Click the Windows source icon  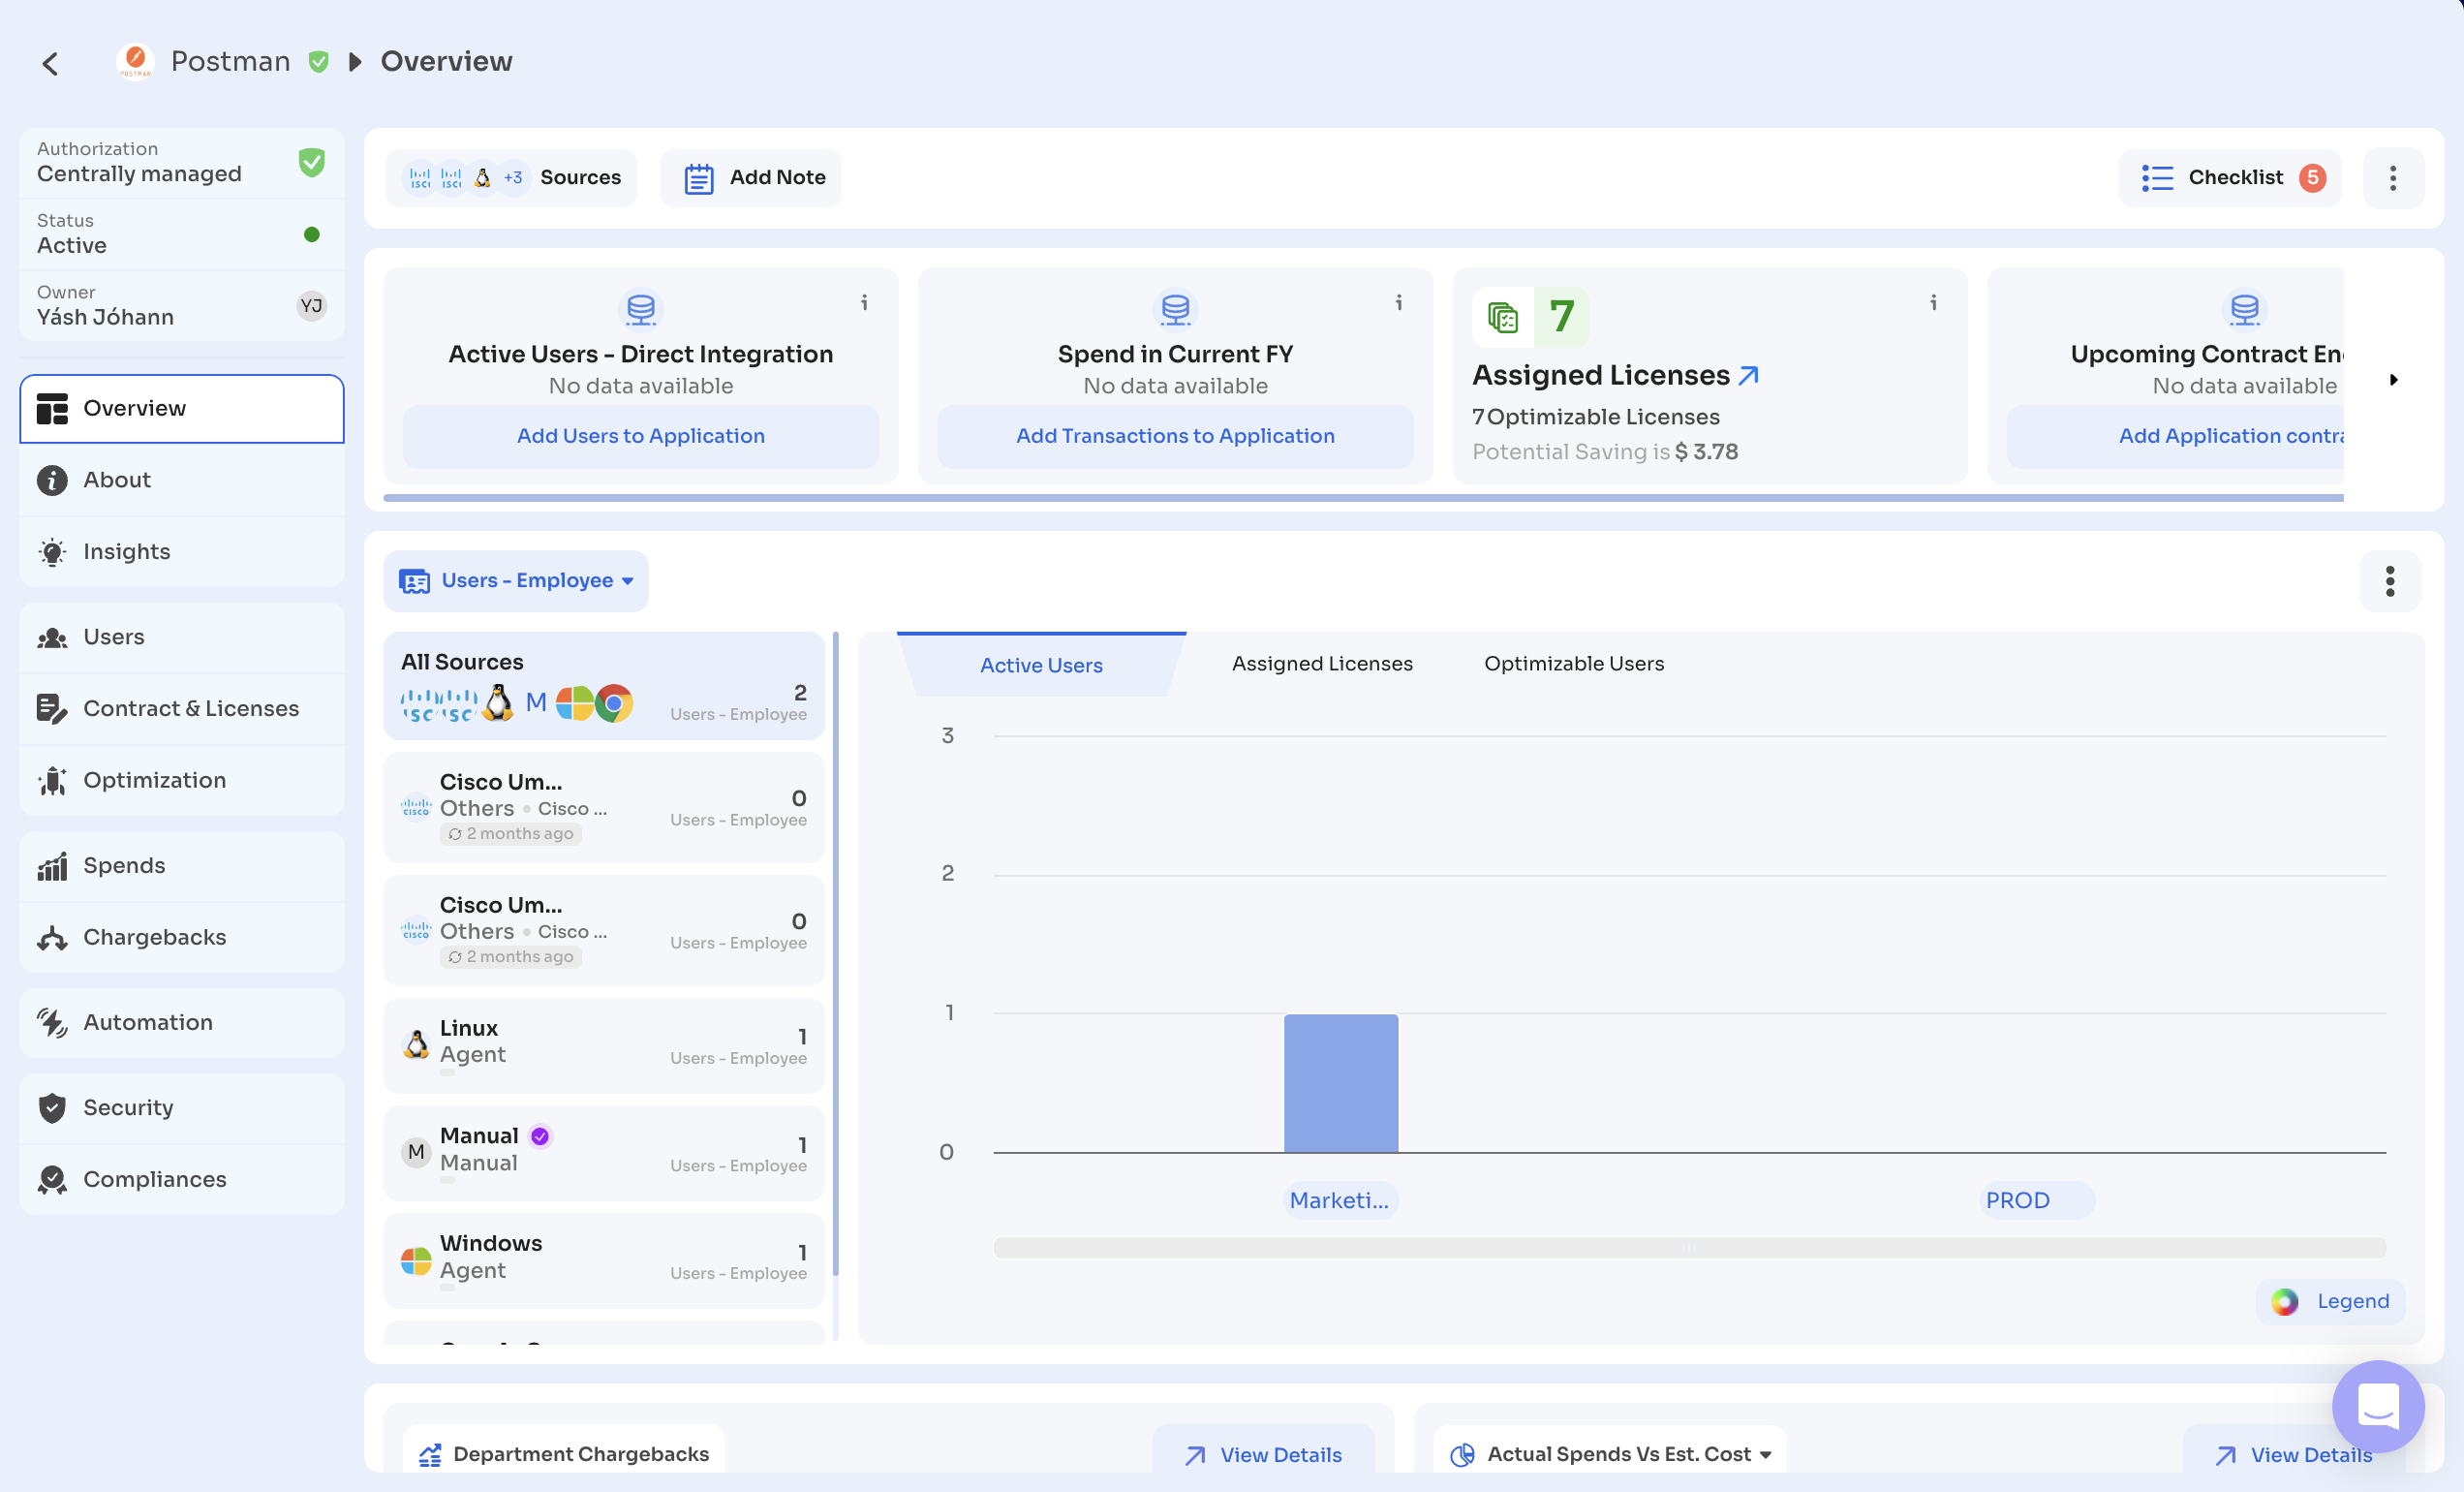[416, 1262]
